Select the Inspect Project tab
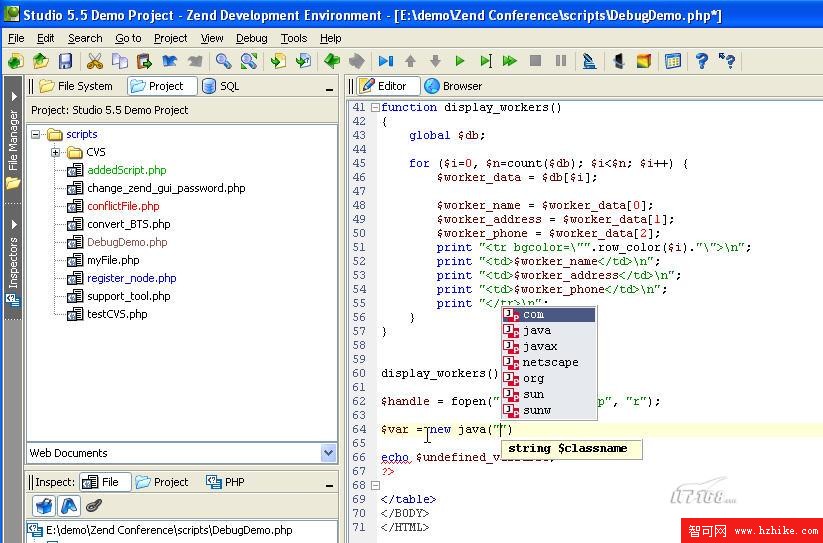Image resolution: width=823 pixels, height=543 pixels. (x=162, y=482)
